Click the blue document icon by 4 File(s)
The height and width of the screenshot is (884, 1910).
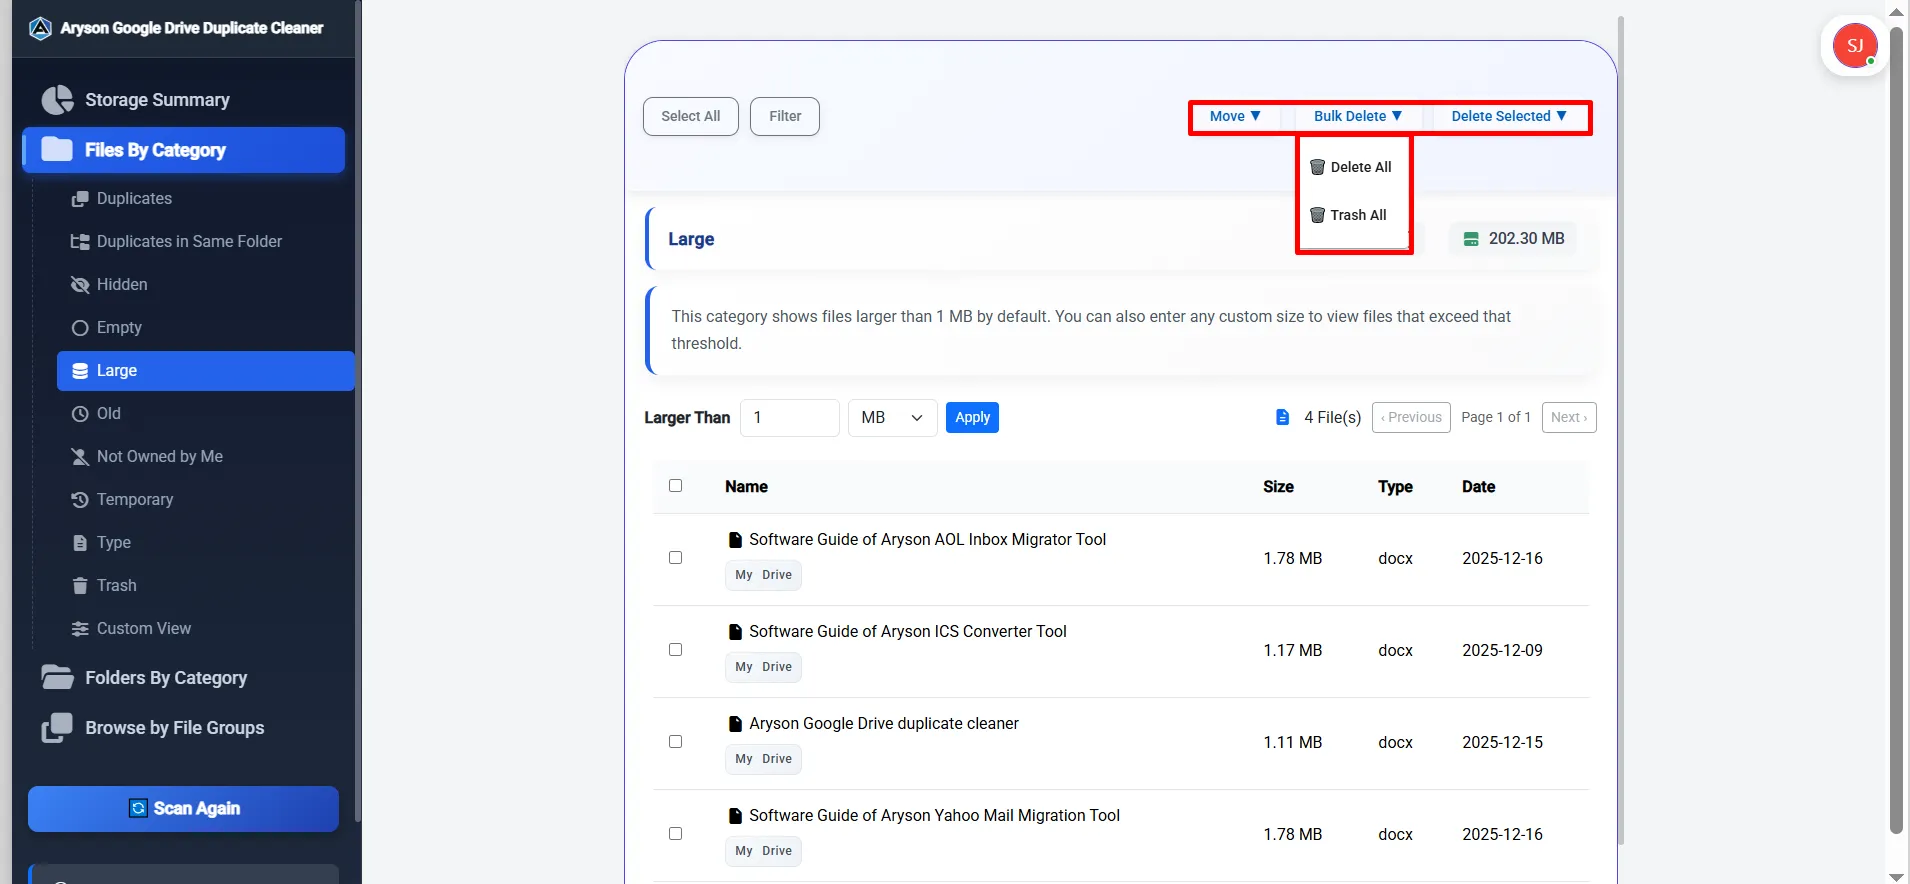[1283, 417]
